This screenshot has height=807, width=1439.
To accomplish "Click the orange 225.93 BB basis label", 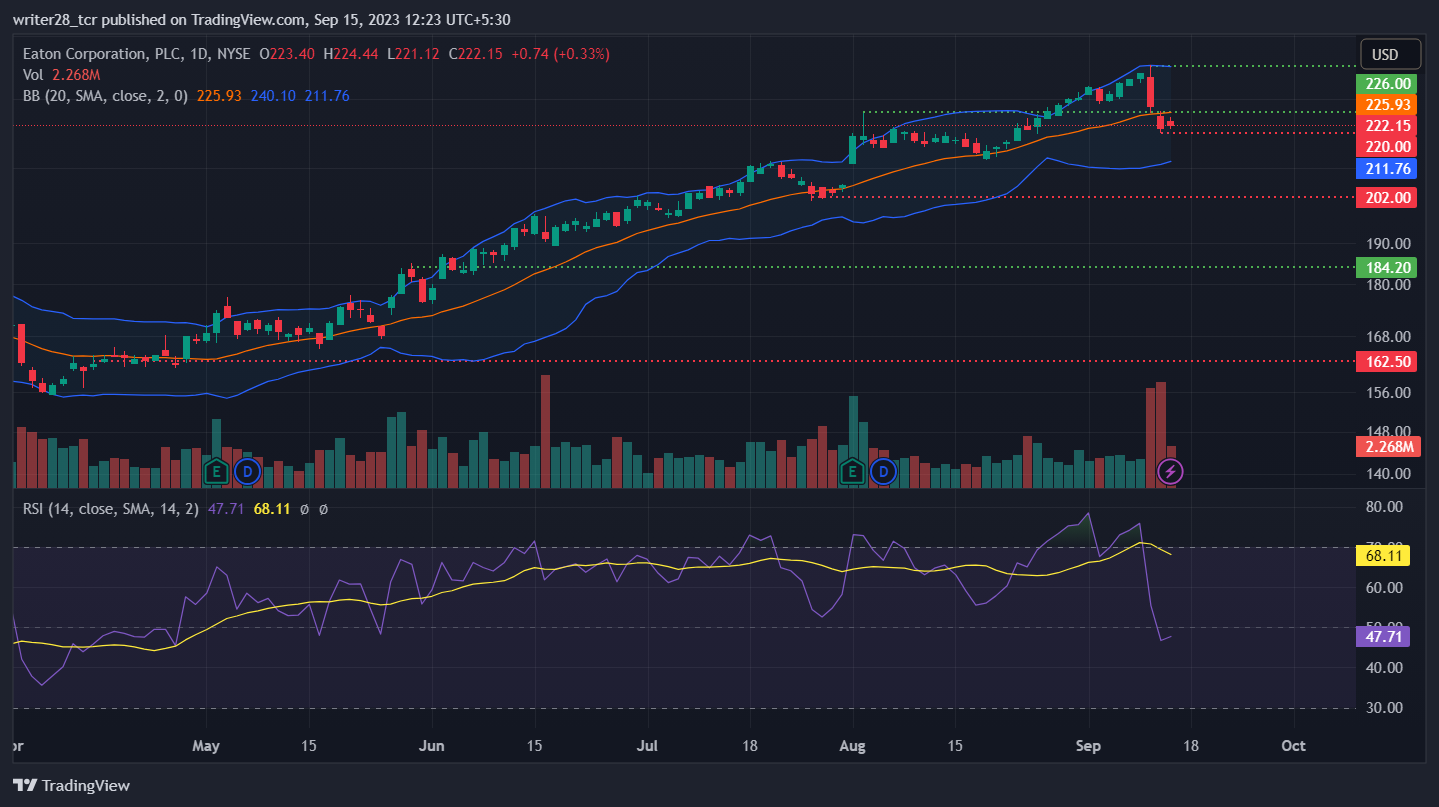I will (1385, 104).
